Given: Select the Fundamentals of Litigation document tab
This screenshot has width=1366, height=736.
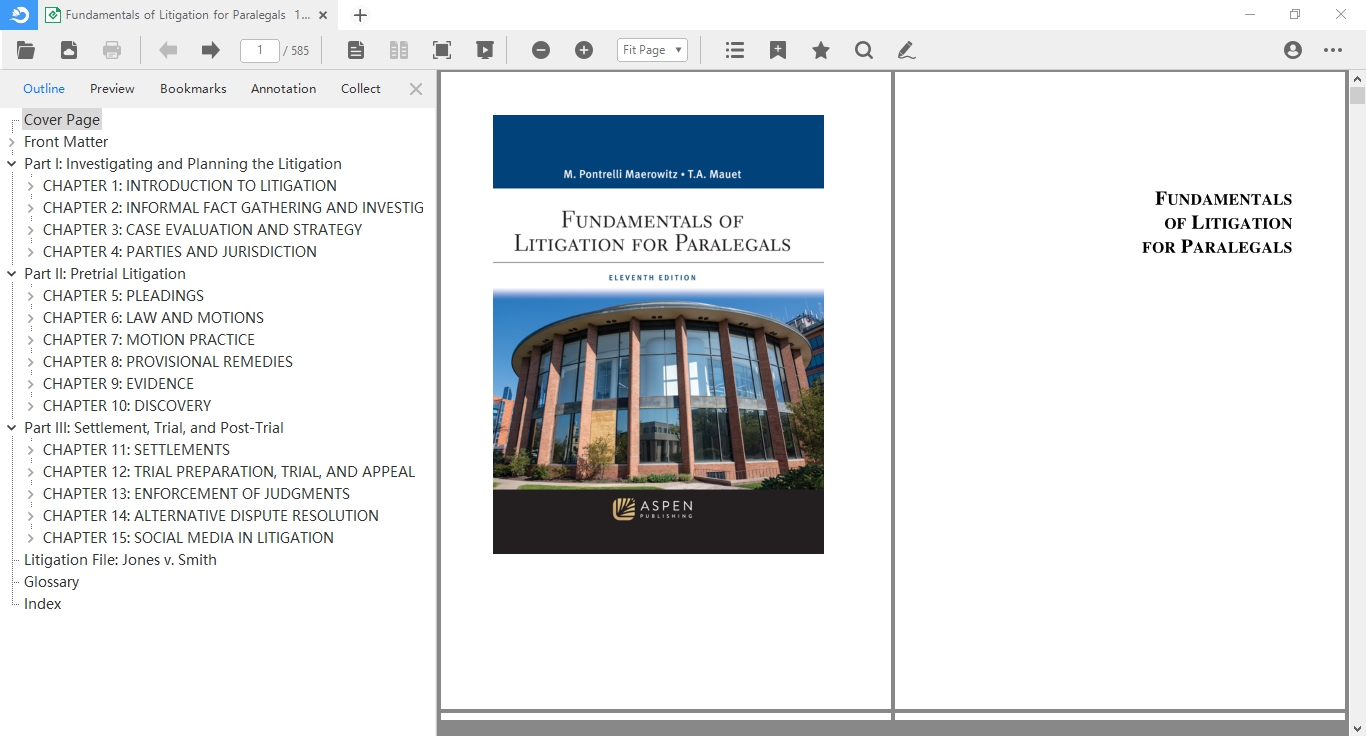Looking at the screenshot, I should (x=188, y=15).
